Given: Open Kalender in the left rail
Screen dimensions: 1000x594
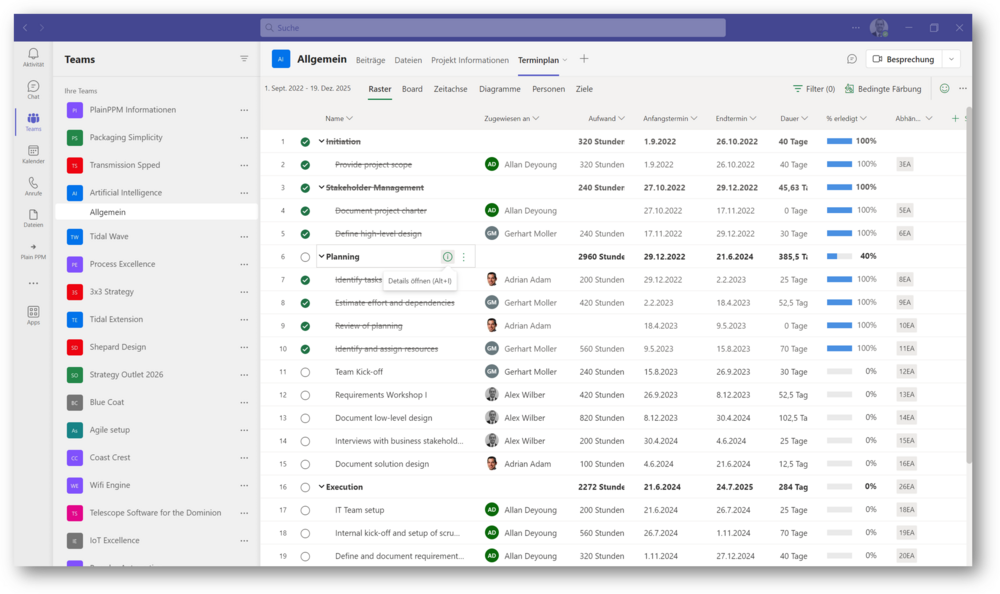Looking at the screenshot, I should click(34, 151).
